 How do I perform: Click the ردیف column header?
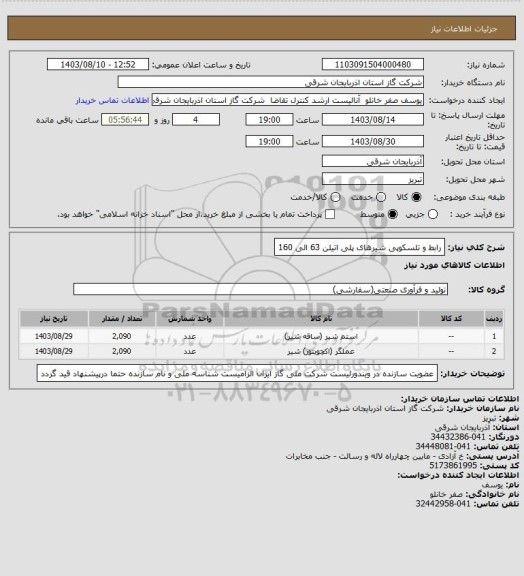coord(494,318)
